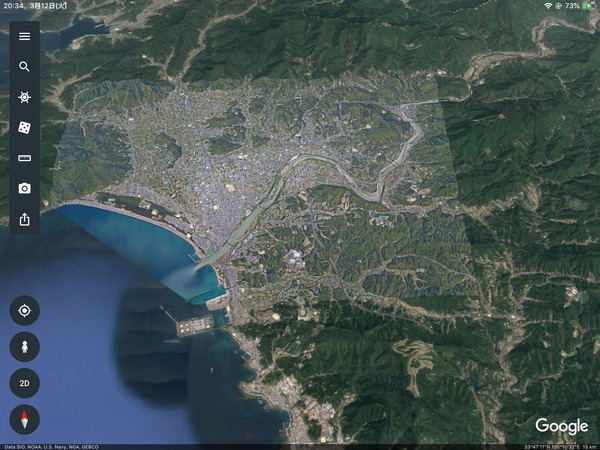Tap the battery indicator icon
600x450 pixels.
coord(587,6)
